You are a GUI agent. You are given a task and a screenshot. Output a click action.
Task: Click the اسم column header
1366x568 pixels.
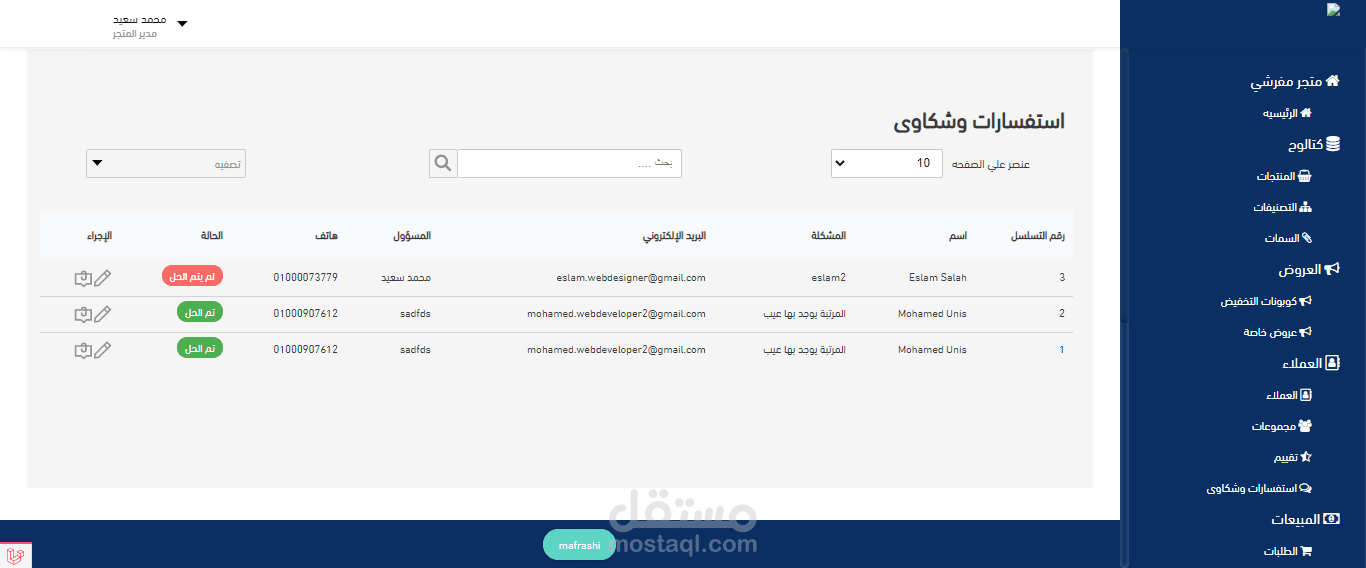coord(958,236)
